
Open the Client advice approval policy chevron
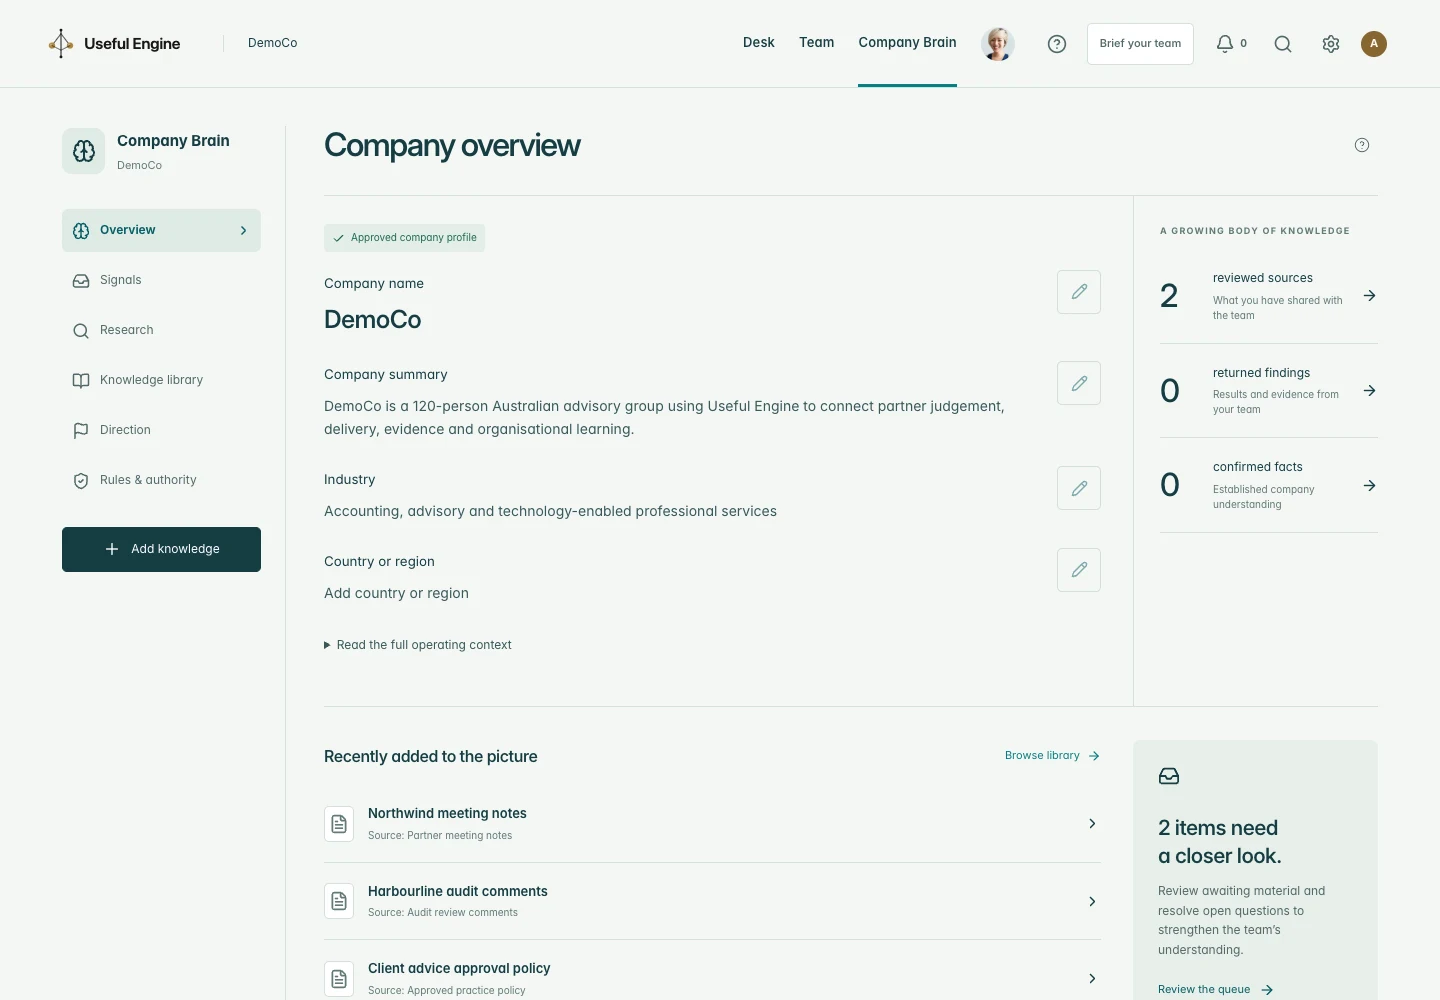coord(1092,979)
